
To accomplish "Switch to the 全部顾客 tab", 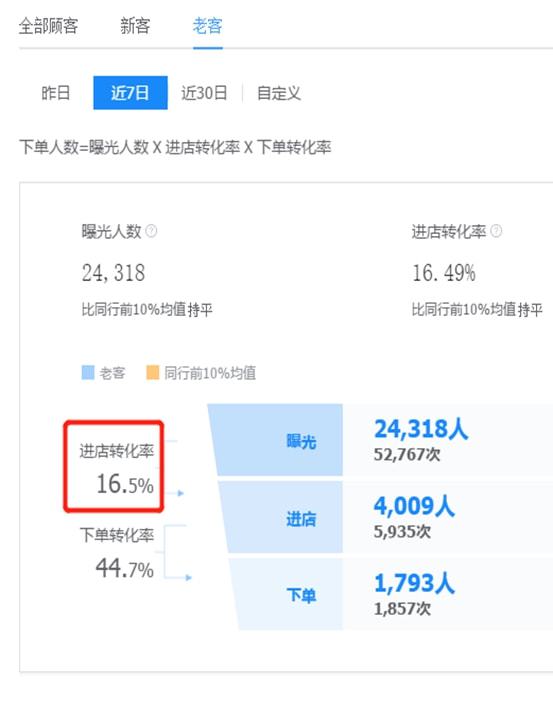I will point(49,26).
